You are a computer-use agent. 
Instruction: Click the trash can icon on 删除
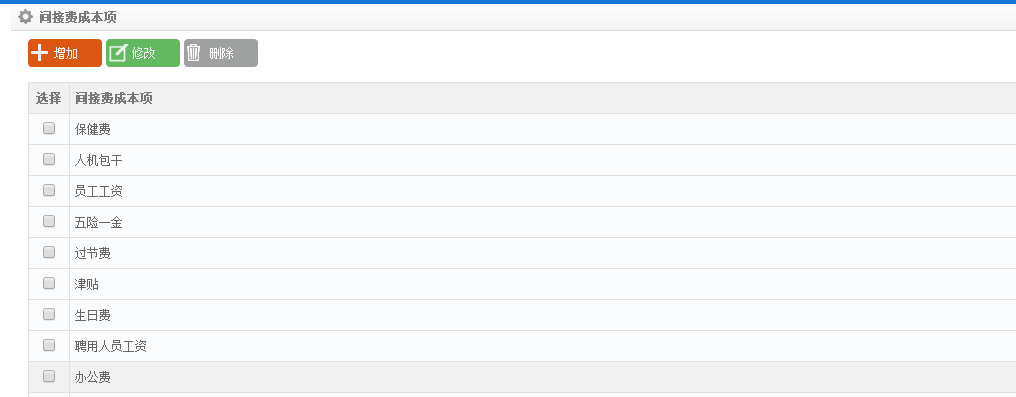pos(194,52)
